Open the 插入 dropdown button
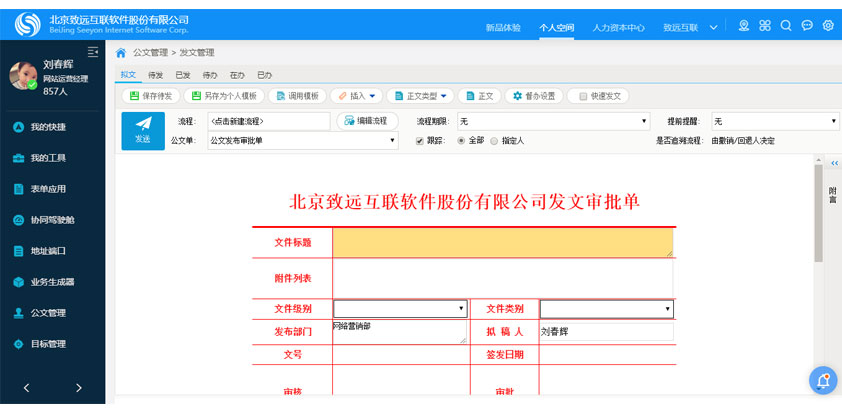The width and height of the screenshot is (842, 415). click(x=357, y=96)
